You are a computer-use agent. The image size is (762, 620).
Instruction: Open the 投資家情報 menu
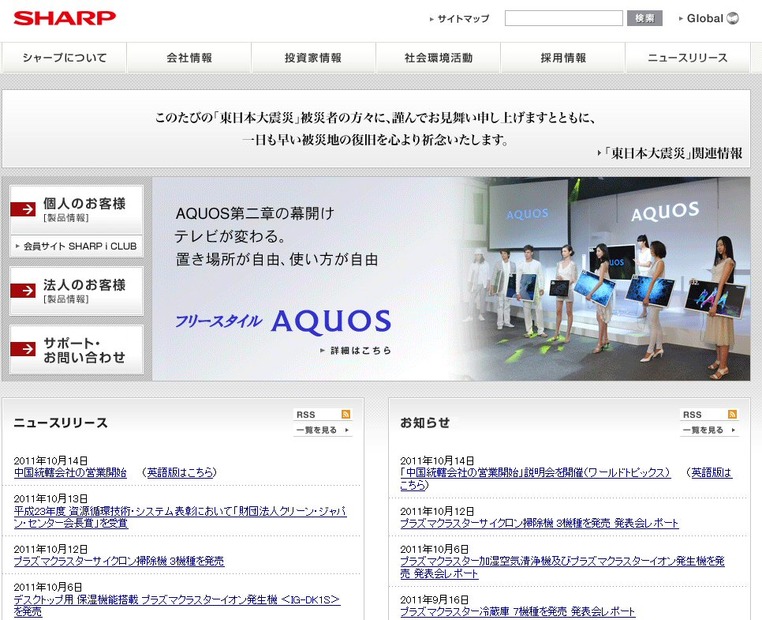pyautogui.click(x=313, y=58)
